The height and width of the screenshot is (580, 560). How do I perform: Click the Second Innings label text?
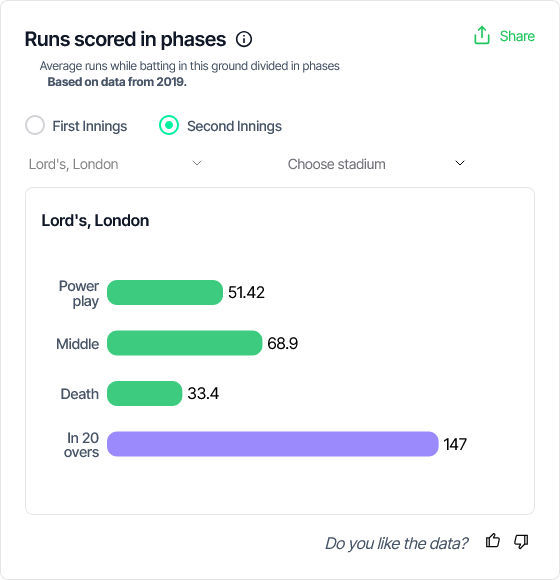(234, 126)
